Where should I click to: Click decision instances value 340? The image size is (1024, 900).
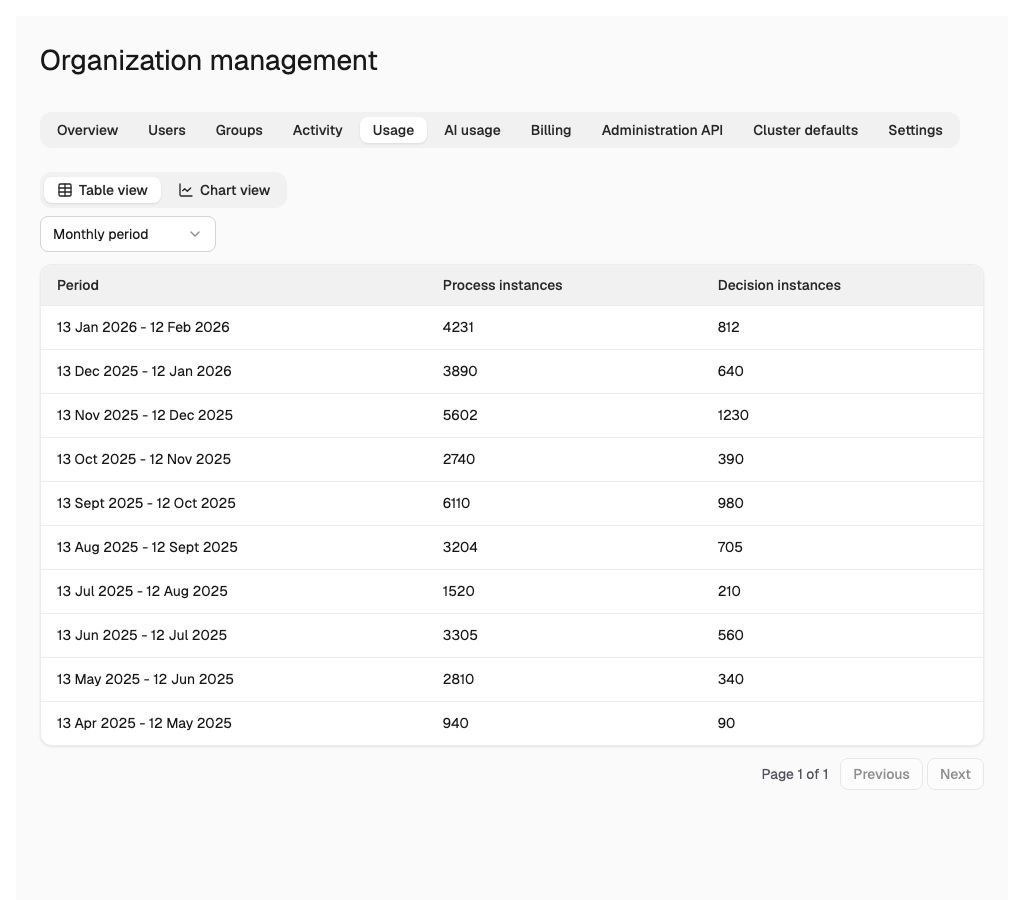click(x=730, y=679)
